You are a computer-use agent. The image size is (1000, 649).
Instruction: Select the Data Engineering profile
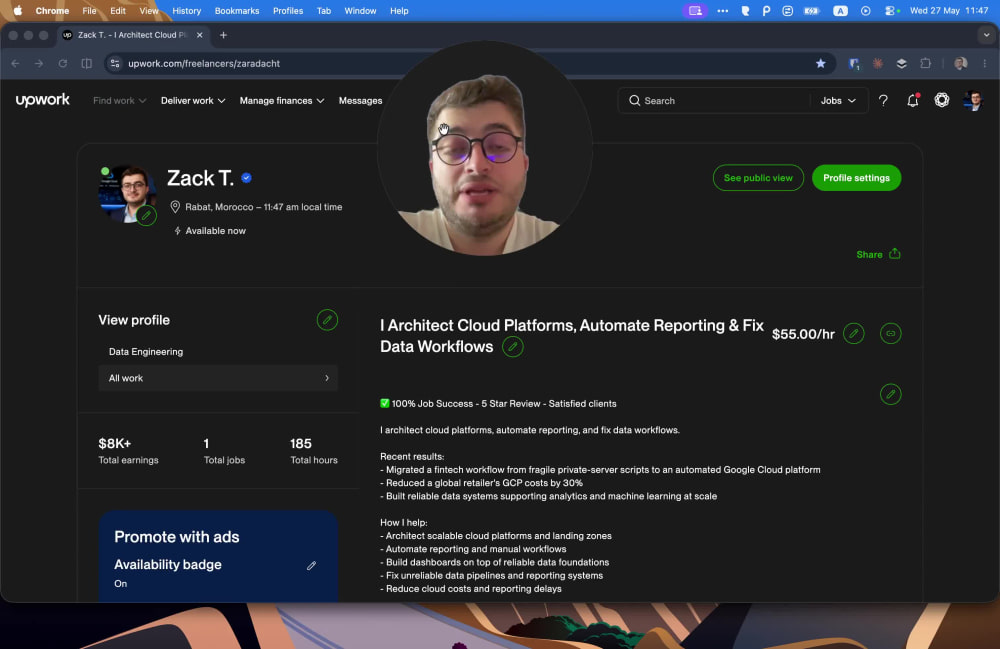click(146, 351)
